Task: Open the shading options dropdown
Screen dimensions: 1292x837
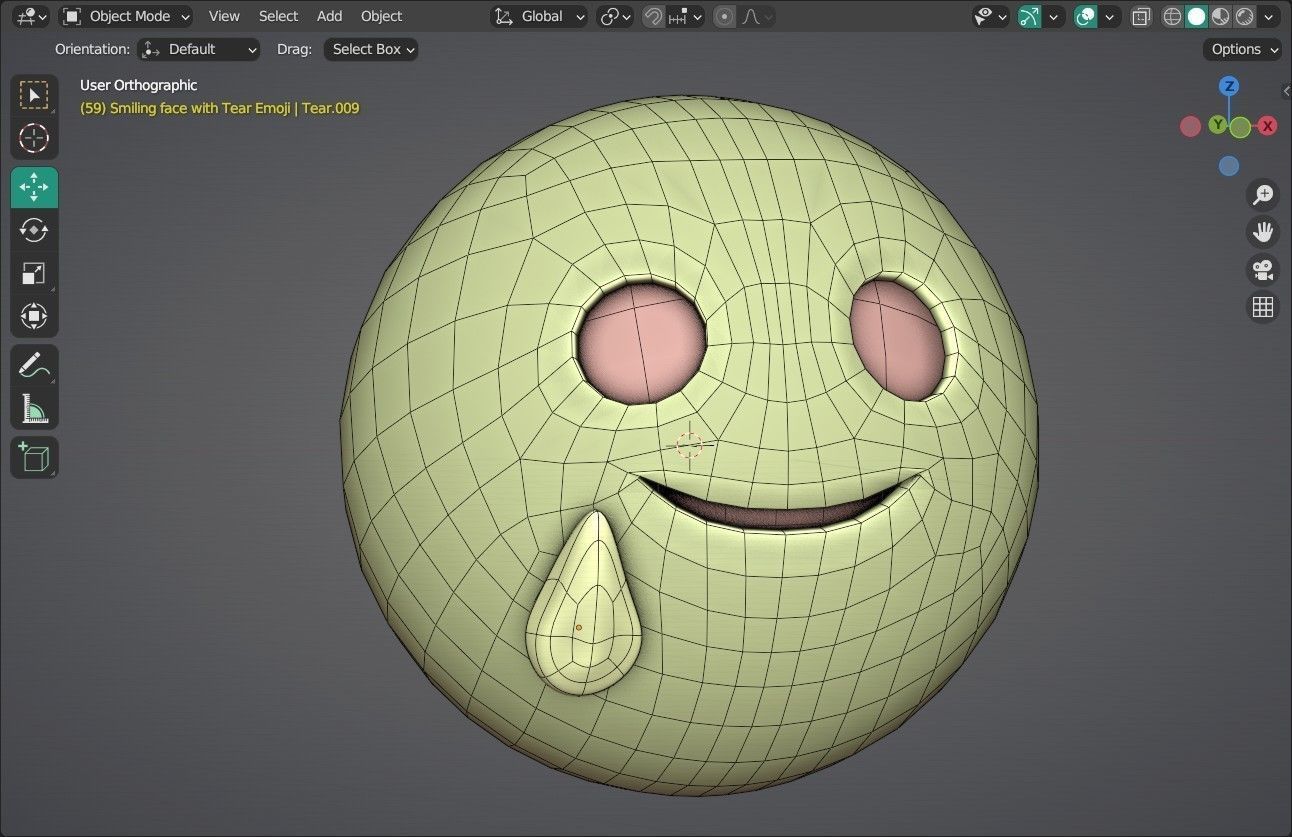Action: pos(1269,16)
